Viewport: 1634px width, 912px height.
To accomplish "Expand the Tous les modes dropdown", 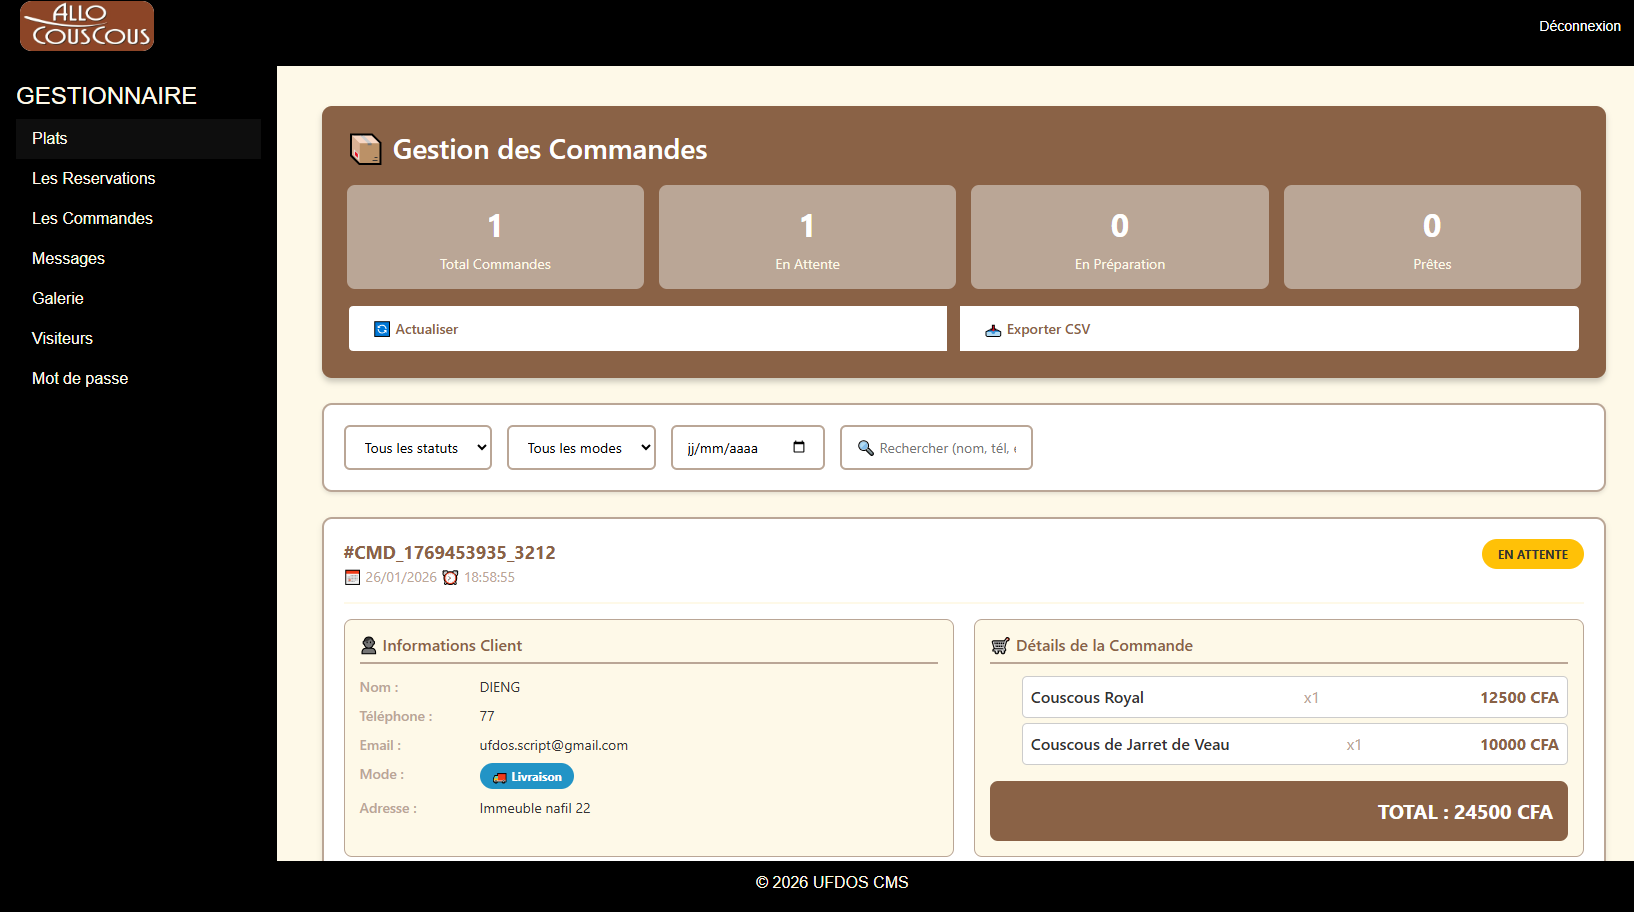I will [x=581, y=448].
